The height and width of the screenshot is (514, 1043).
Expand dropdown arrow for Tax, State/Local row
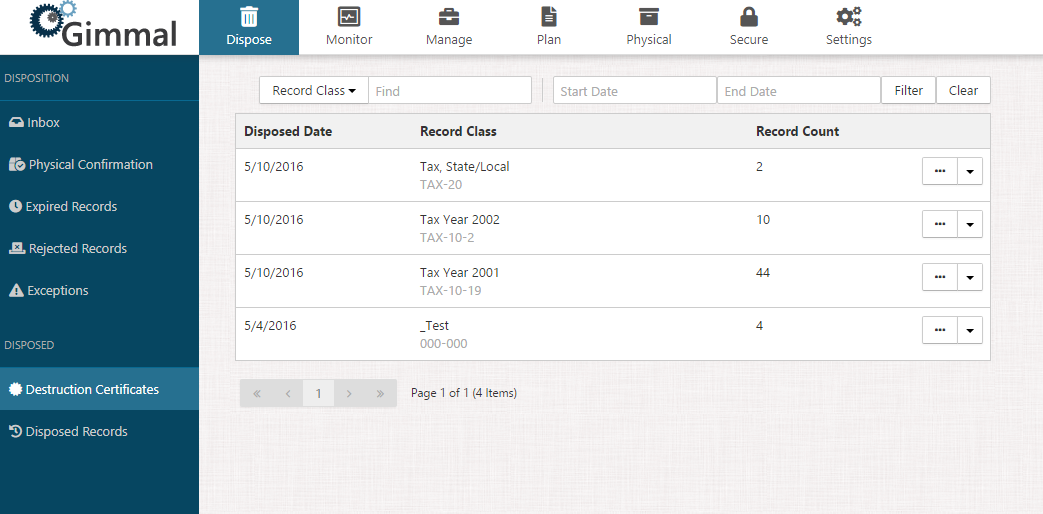(x=970, y=171)
